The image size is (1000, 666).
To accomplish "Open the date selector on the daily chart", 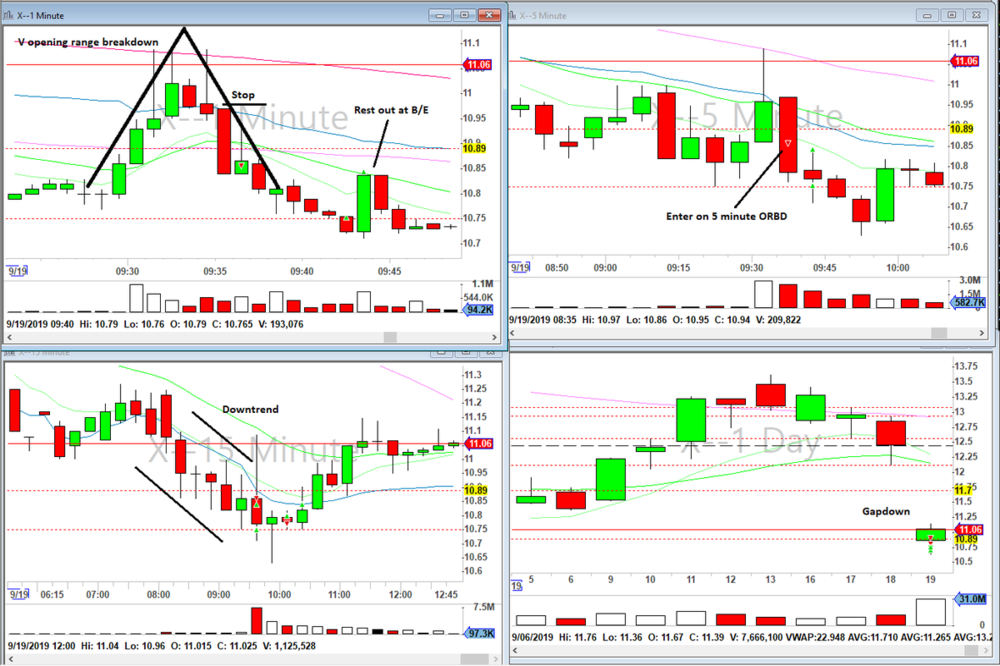I will point(517,586).
